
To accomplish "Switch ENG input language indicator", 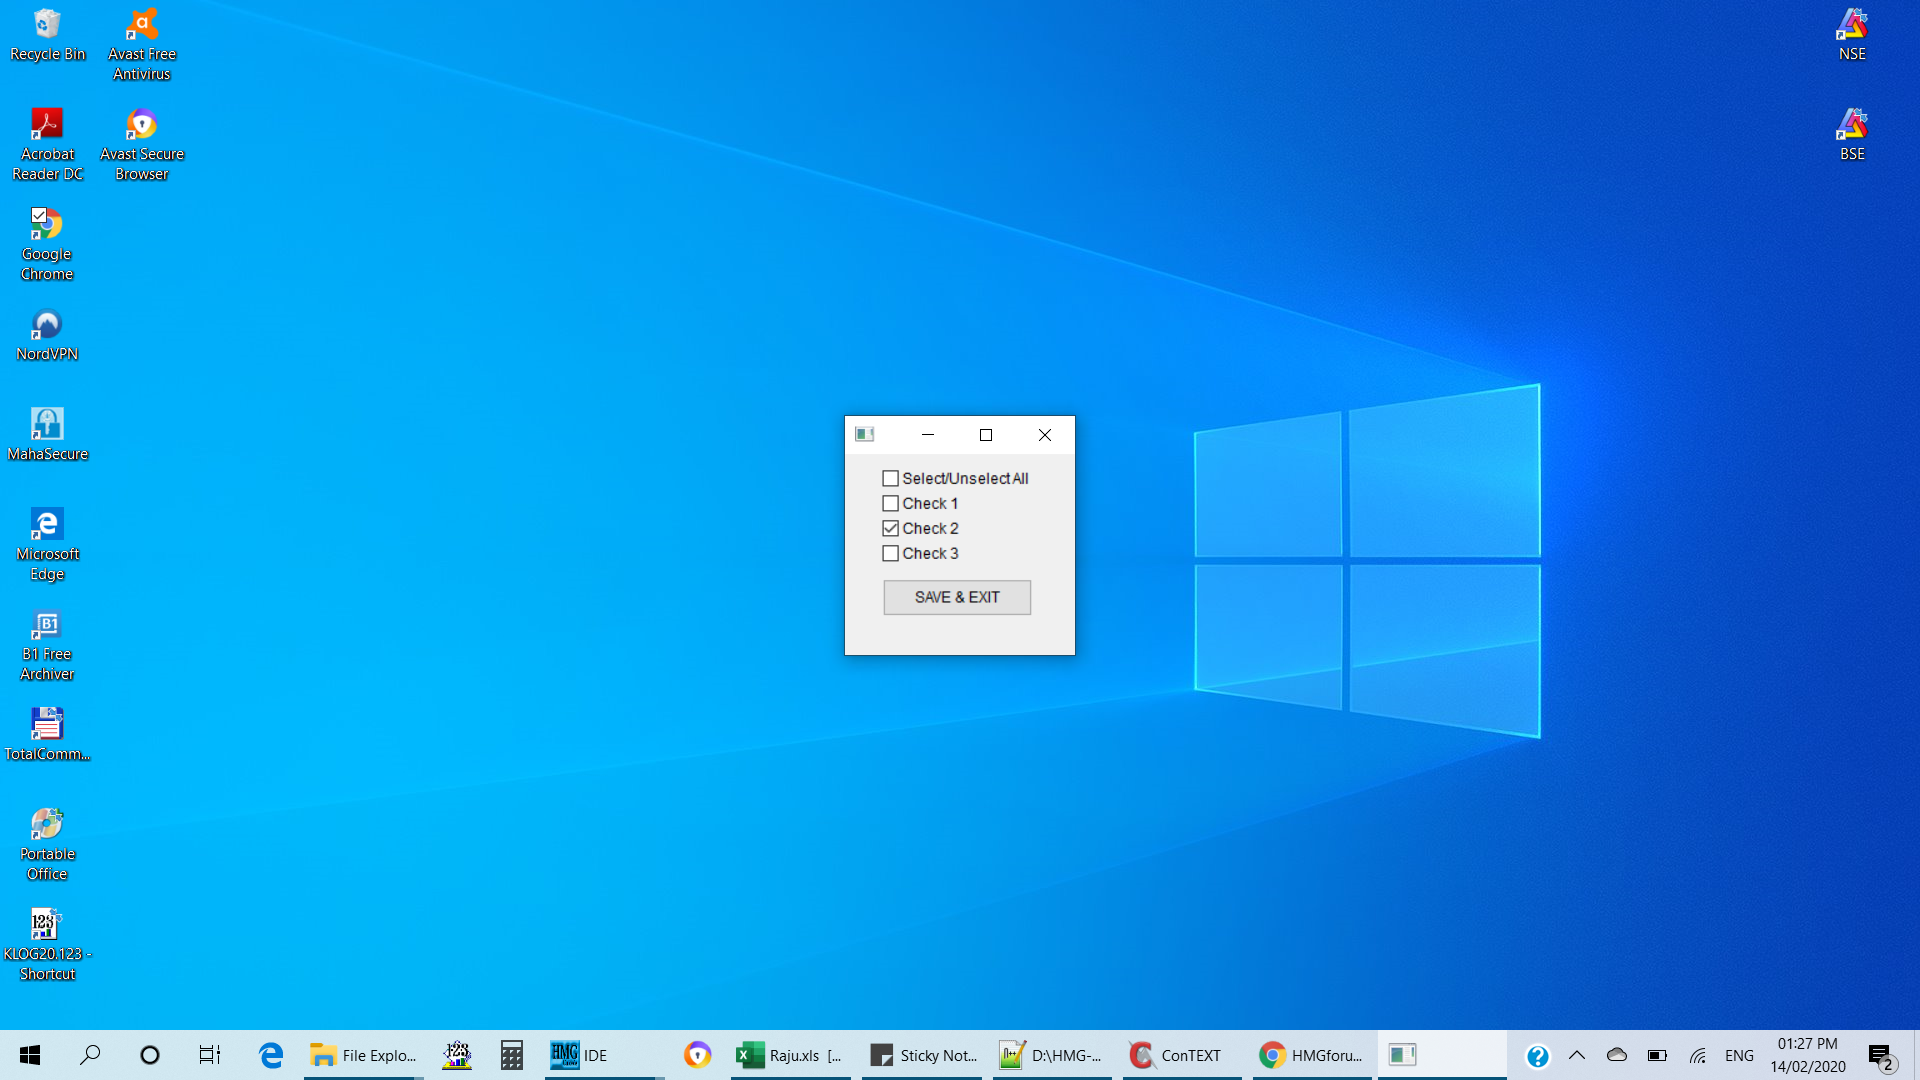I will 1739,1055.
